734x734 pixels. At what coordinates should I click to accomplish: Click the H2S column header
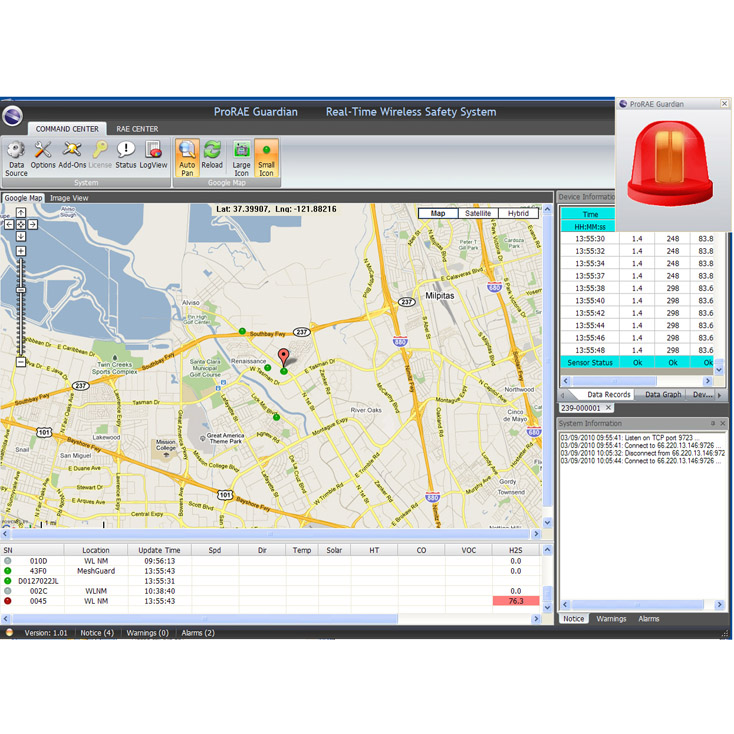pyautogui.click(x=516, y=550)
